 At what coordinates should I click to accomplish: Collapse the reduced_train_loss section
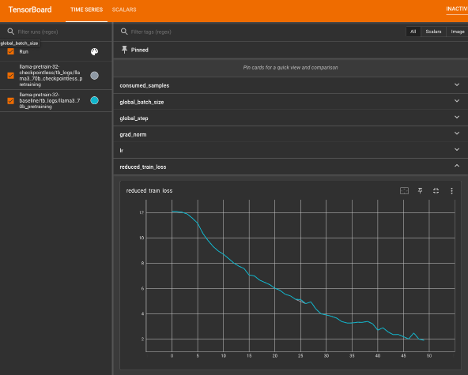pos(457,166)
